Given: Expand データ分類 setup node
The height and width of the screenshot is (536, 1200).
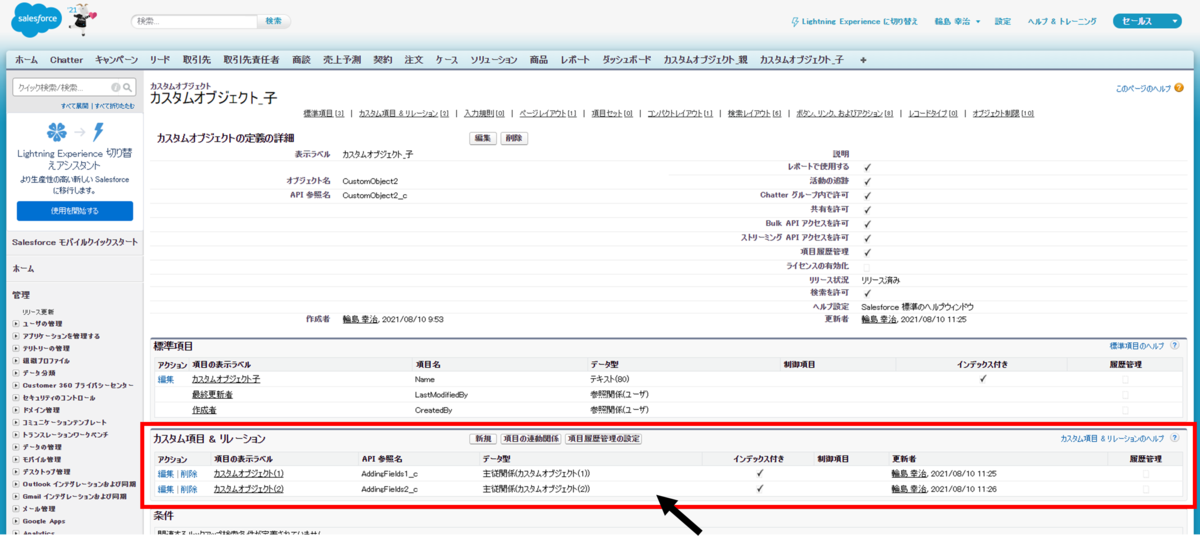Looking at the screenshot, I should pyautogui.click(x=15, y=372).
